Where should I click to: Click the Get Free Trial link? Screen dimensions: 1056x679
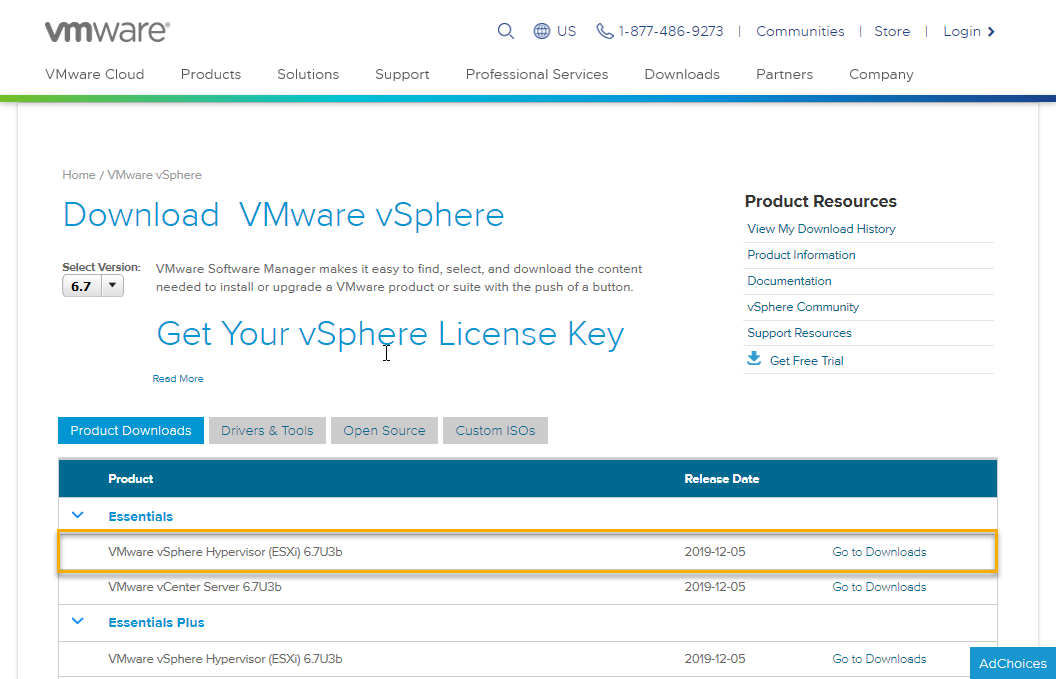coord(807,360)
